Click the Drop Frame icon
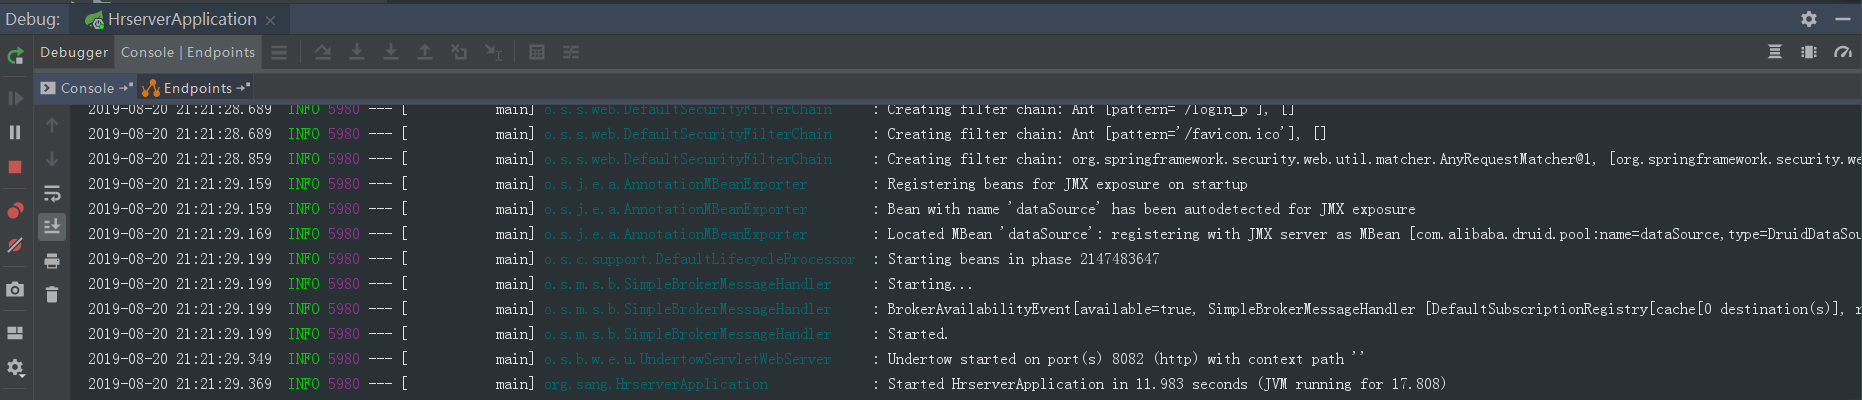Viewport: 1862px width, 400px height. (459, 52)
